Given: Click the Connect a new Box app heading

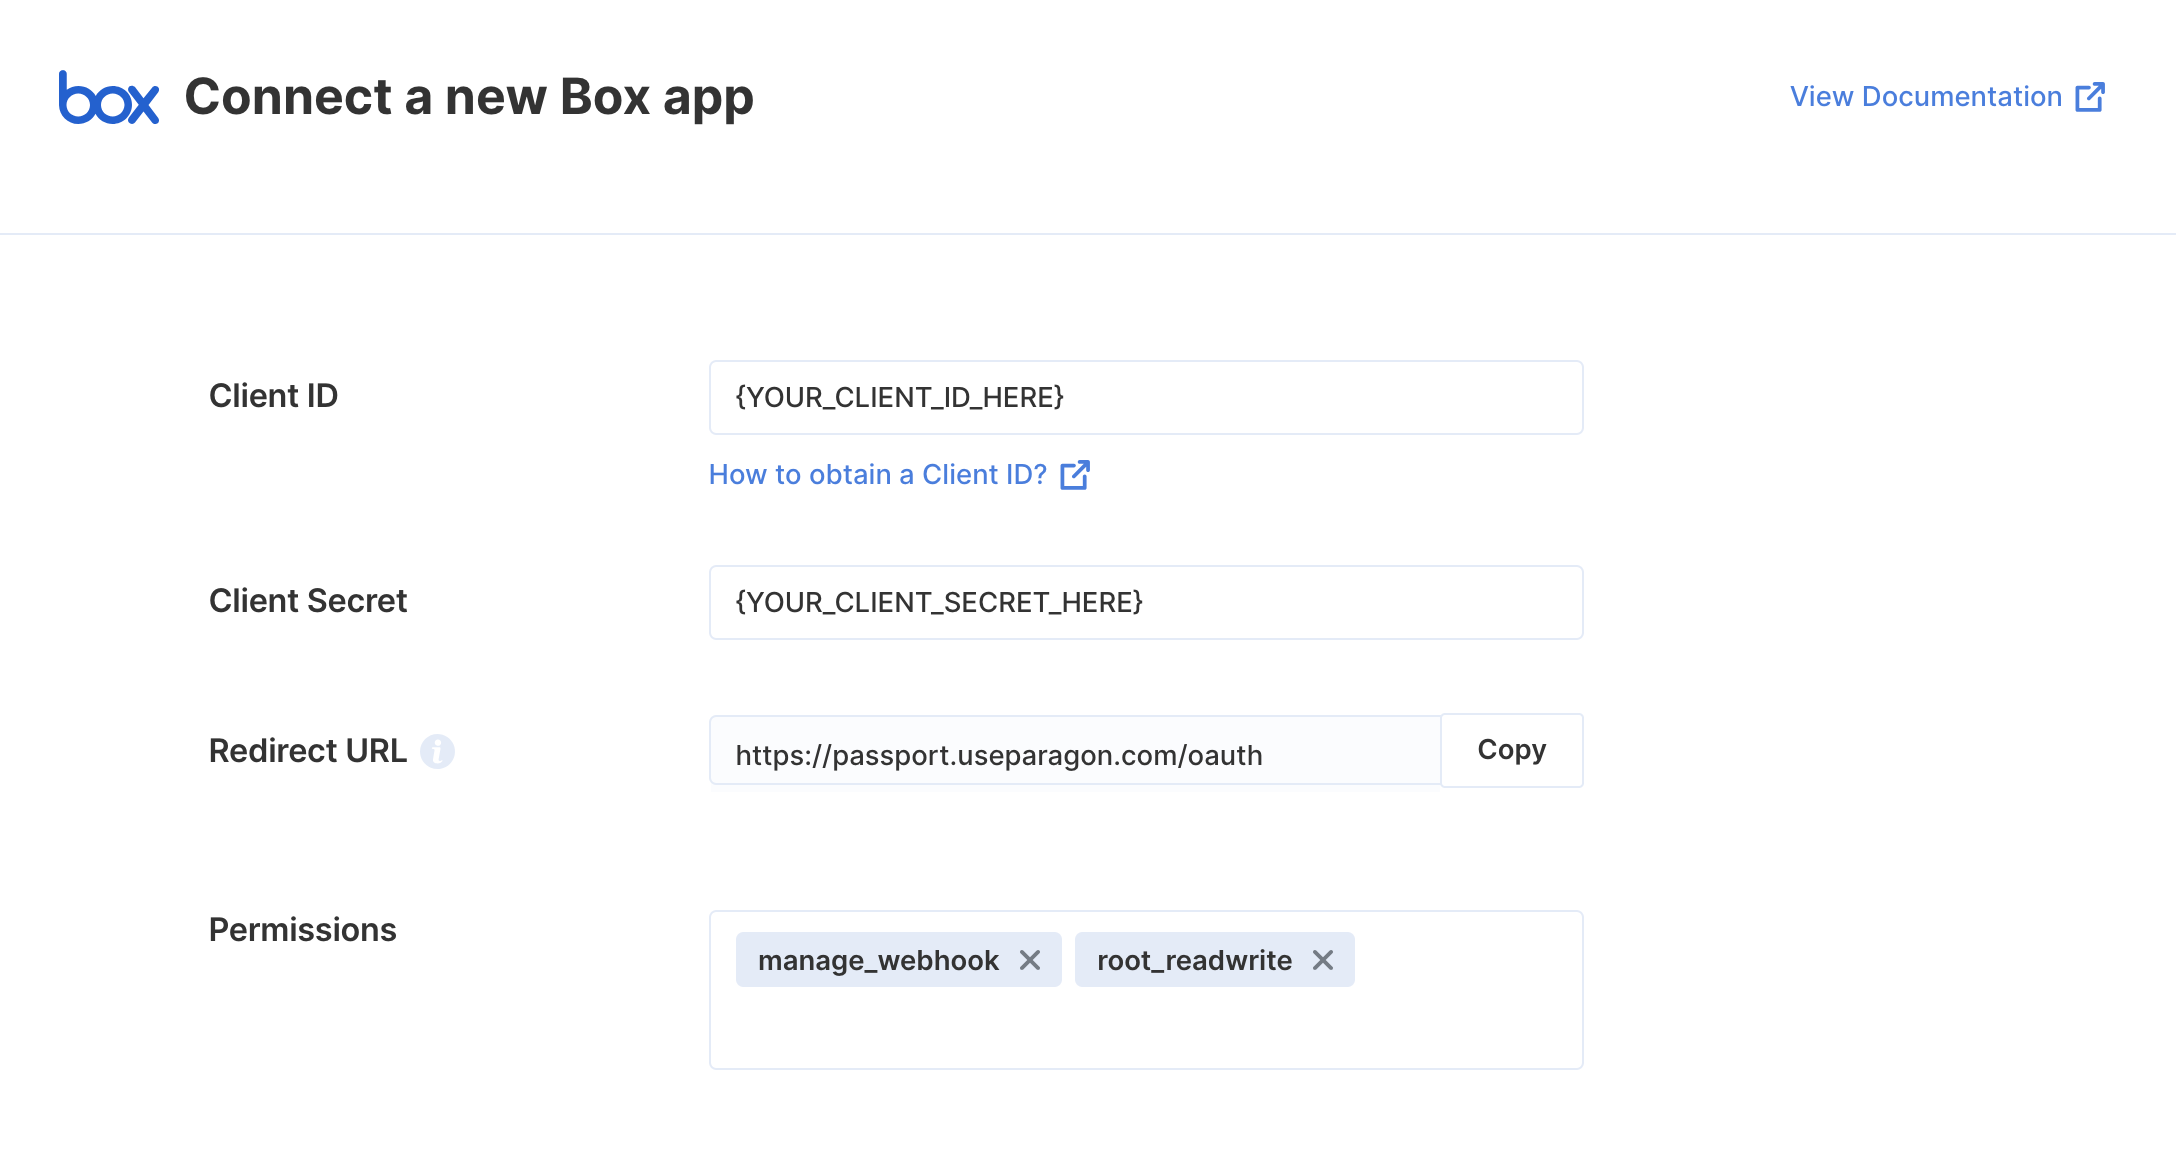Looking at the screenshot, I should (469, 98).
